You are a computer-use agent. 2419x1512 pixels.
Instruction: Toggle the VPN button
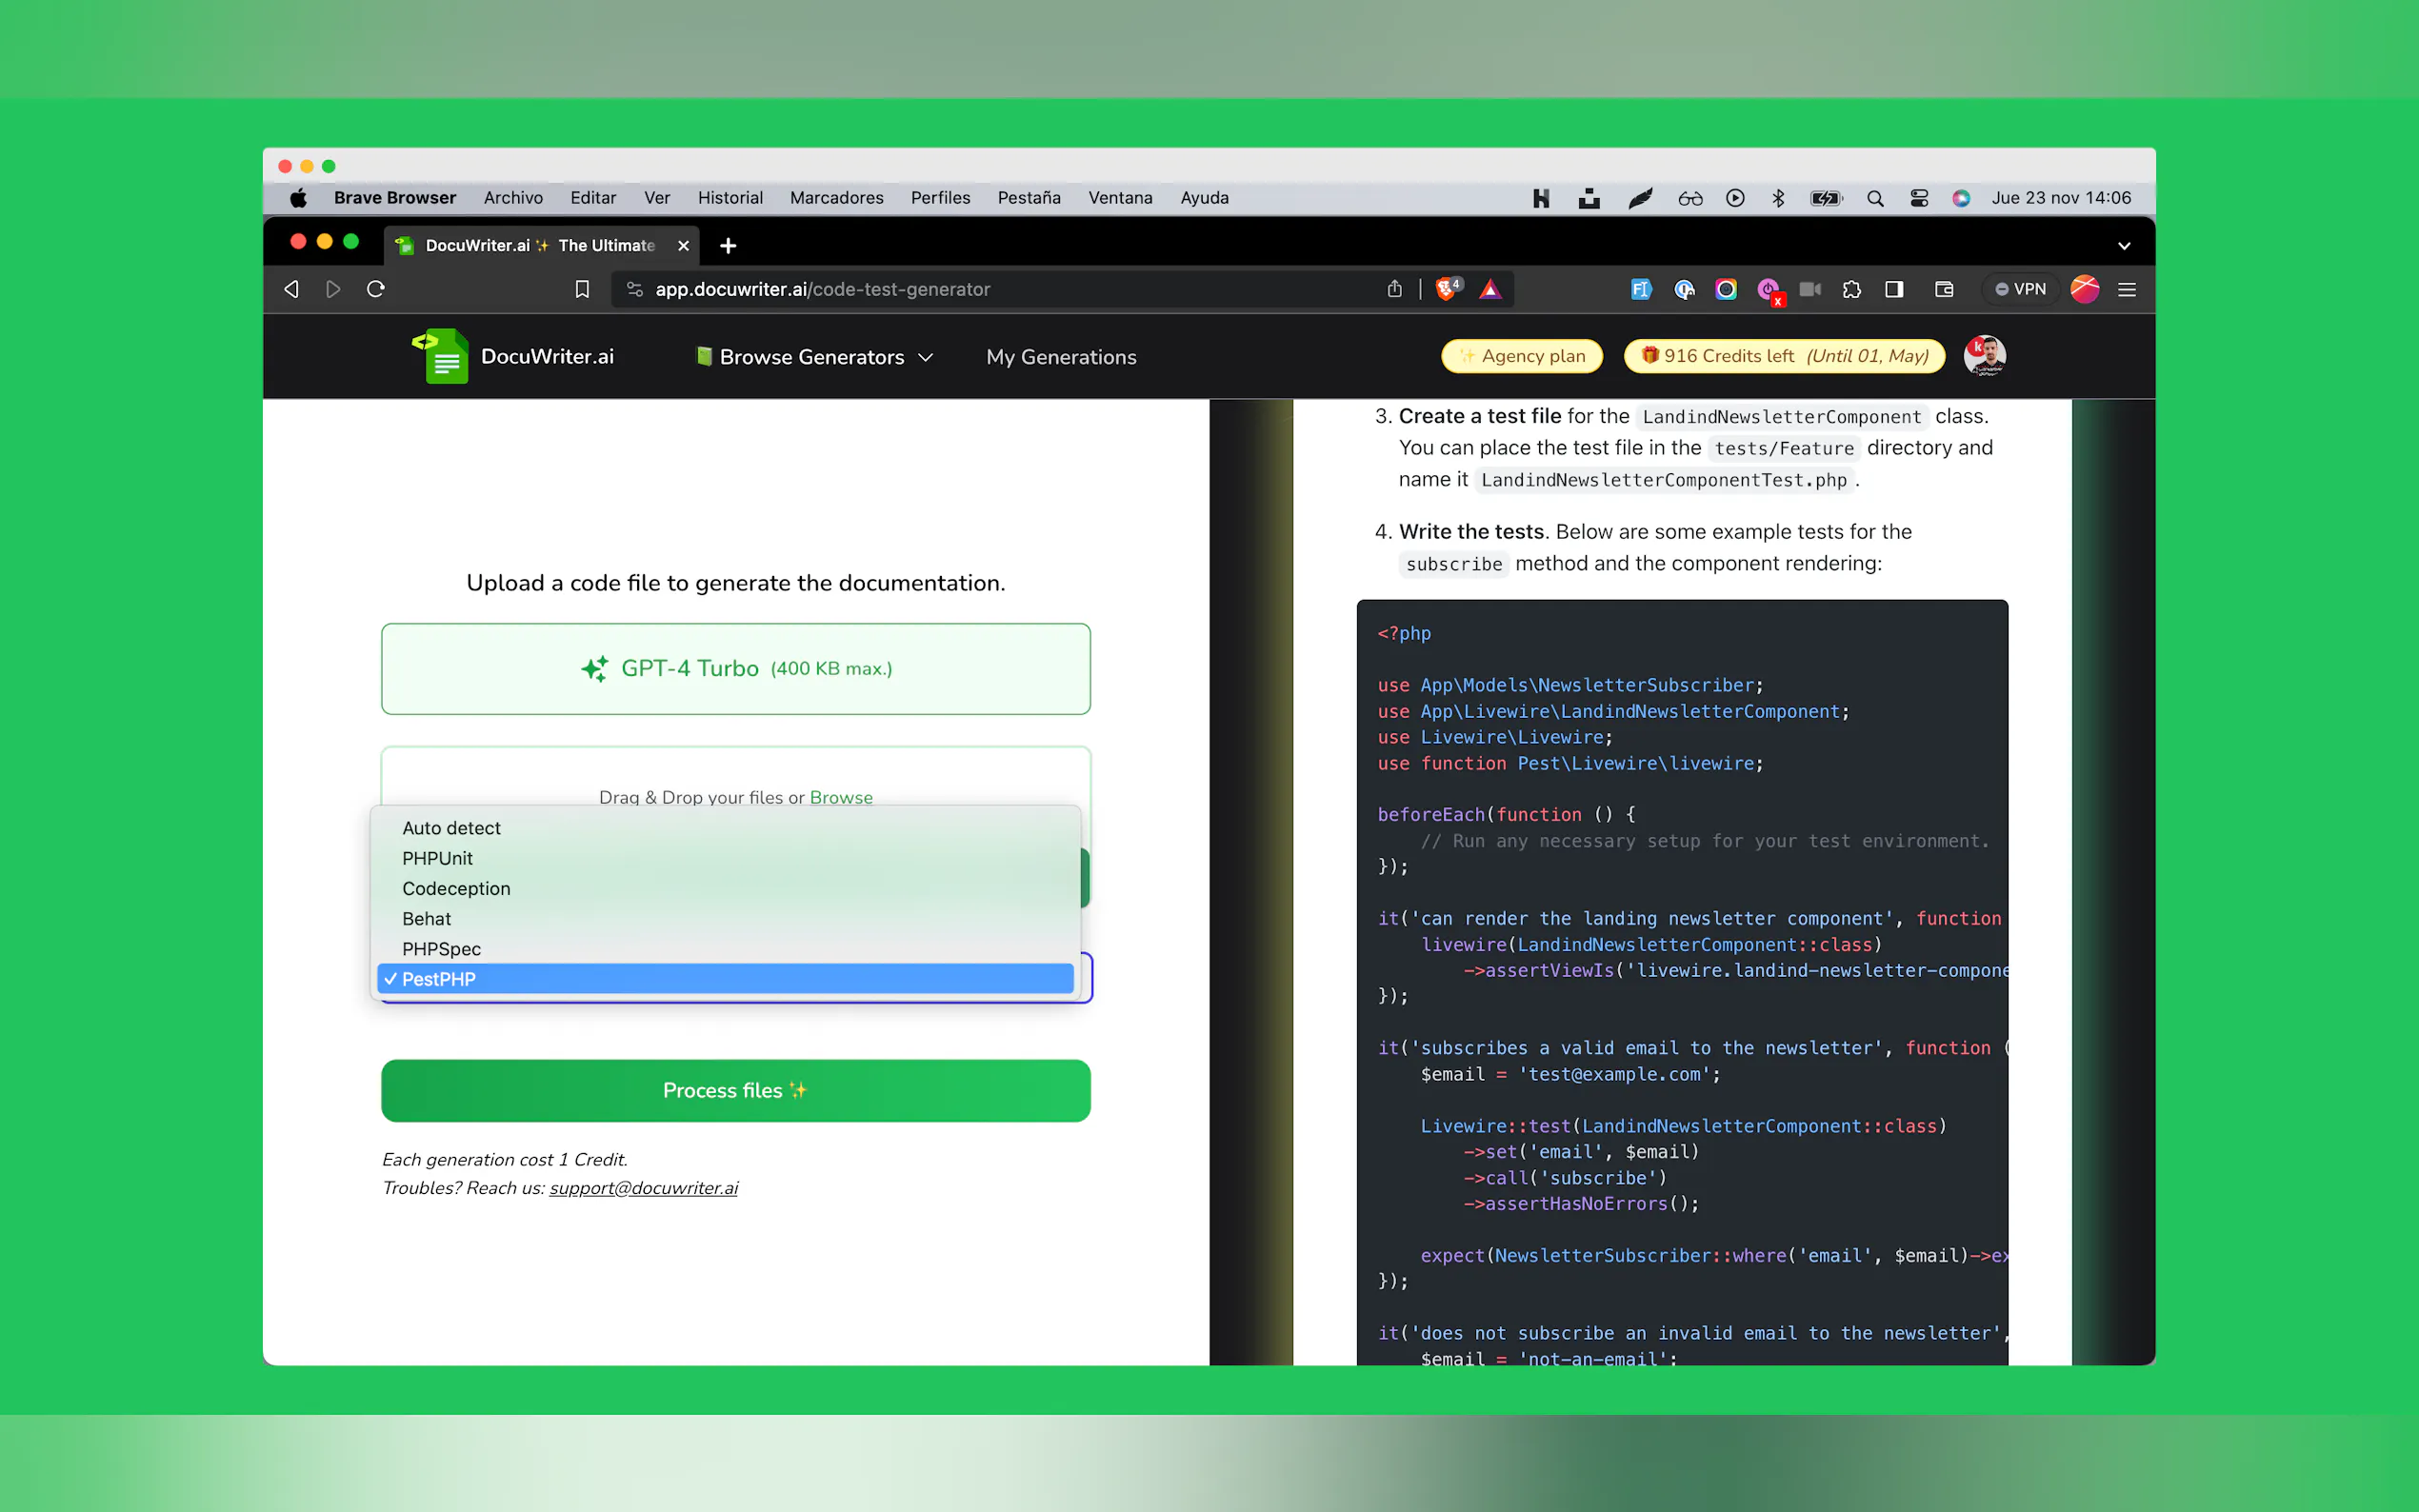point(2021,289)
